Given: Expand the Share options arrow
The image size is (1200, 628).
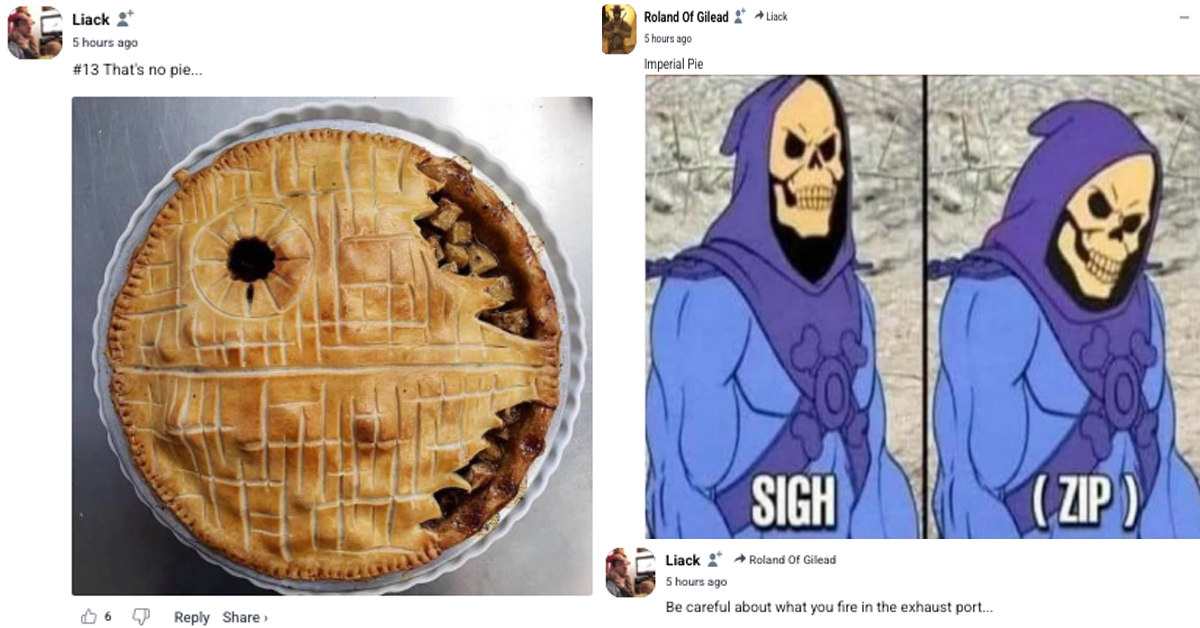Looking at the screenshot, I should [x=265, y=618].
